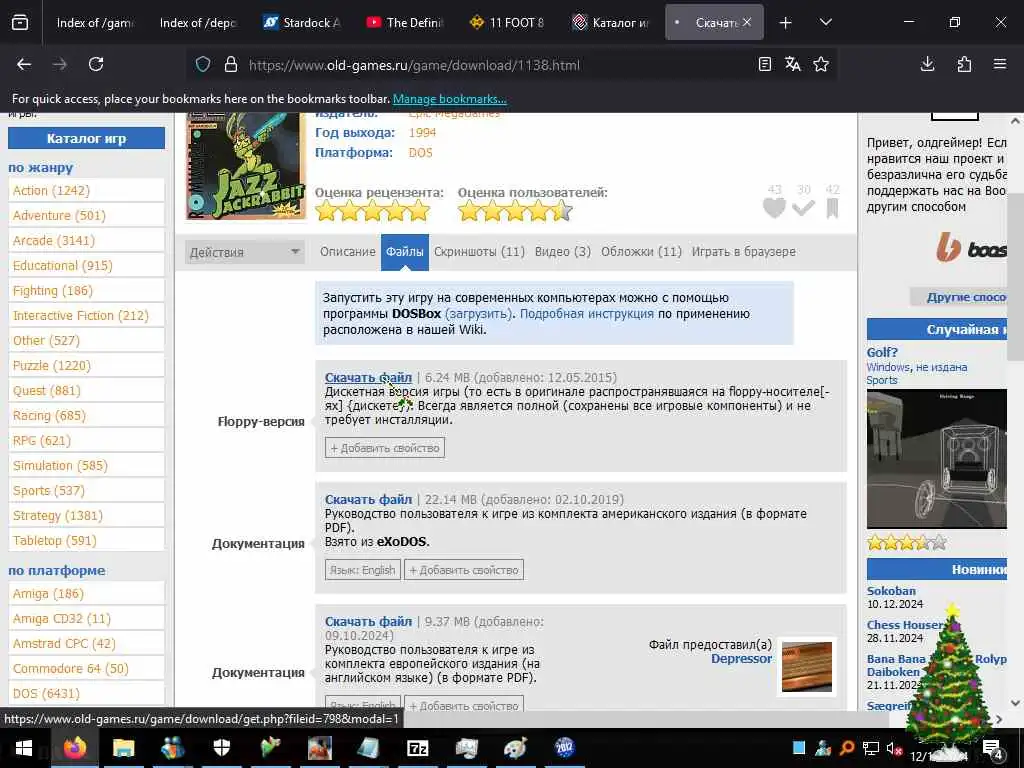This screenshot has height=768, width=1024.
Task: Open the Другие способы support button
Action: tap(958, 297)
